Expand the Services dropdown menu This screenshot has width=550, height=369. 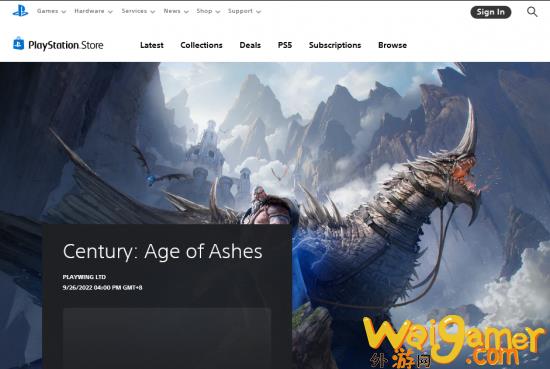pyautogui.click(x=138, y=11)
